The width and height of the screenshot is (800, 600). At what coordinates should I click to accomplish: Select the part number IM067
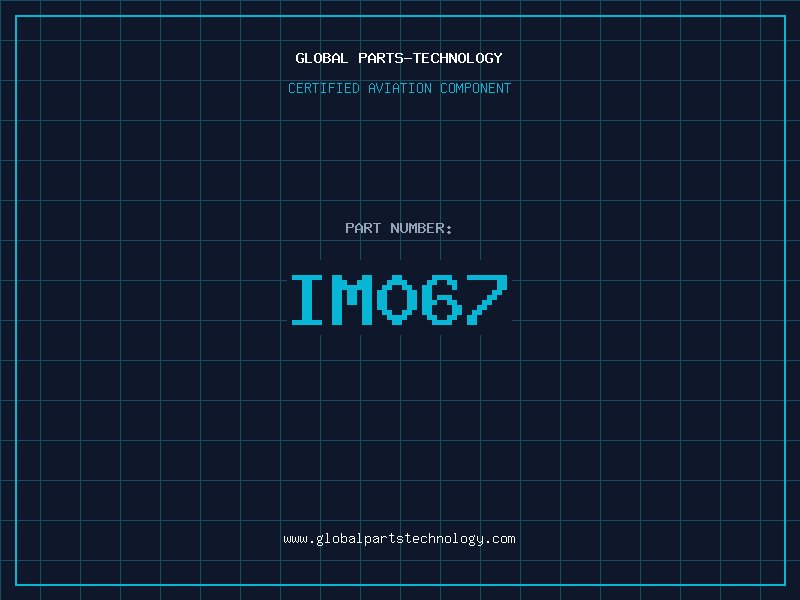[399, 299]
